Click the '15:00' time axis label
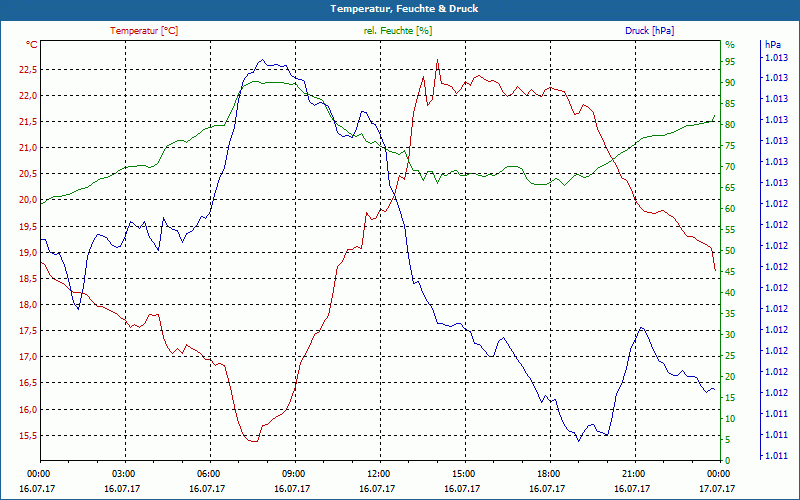 (x=463, y=474)
